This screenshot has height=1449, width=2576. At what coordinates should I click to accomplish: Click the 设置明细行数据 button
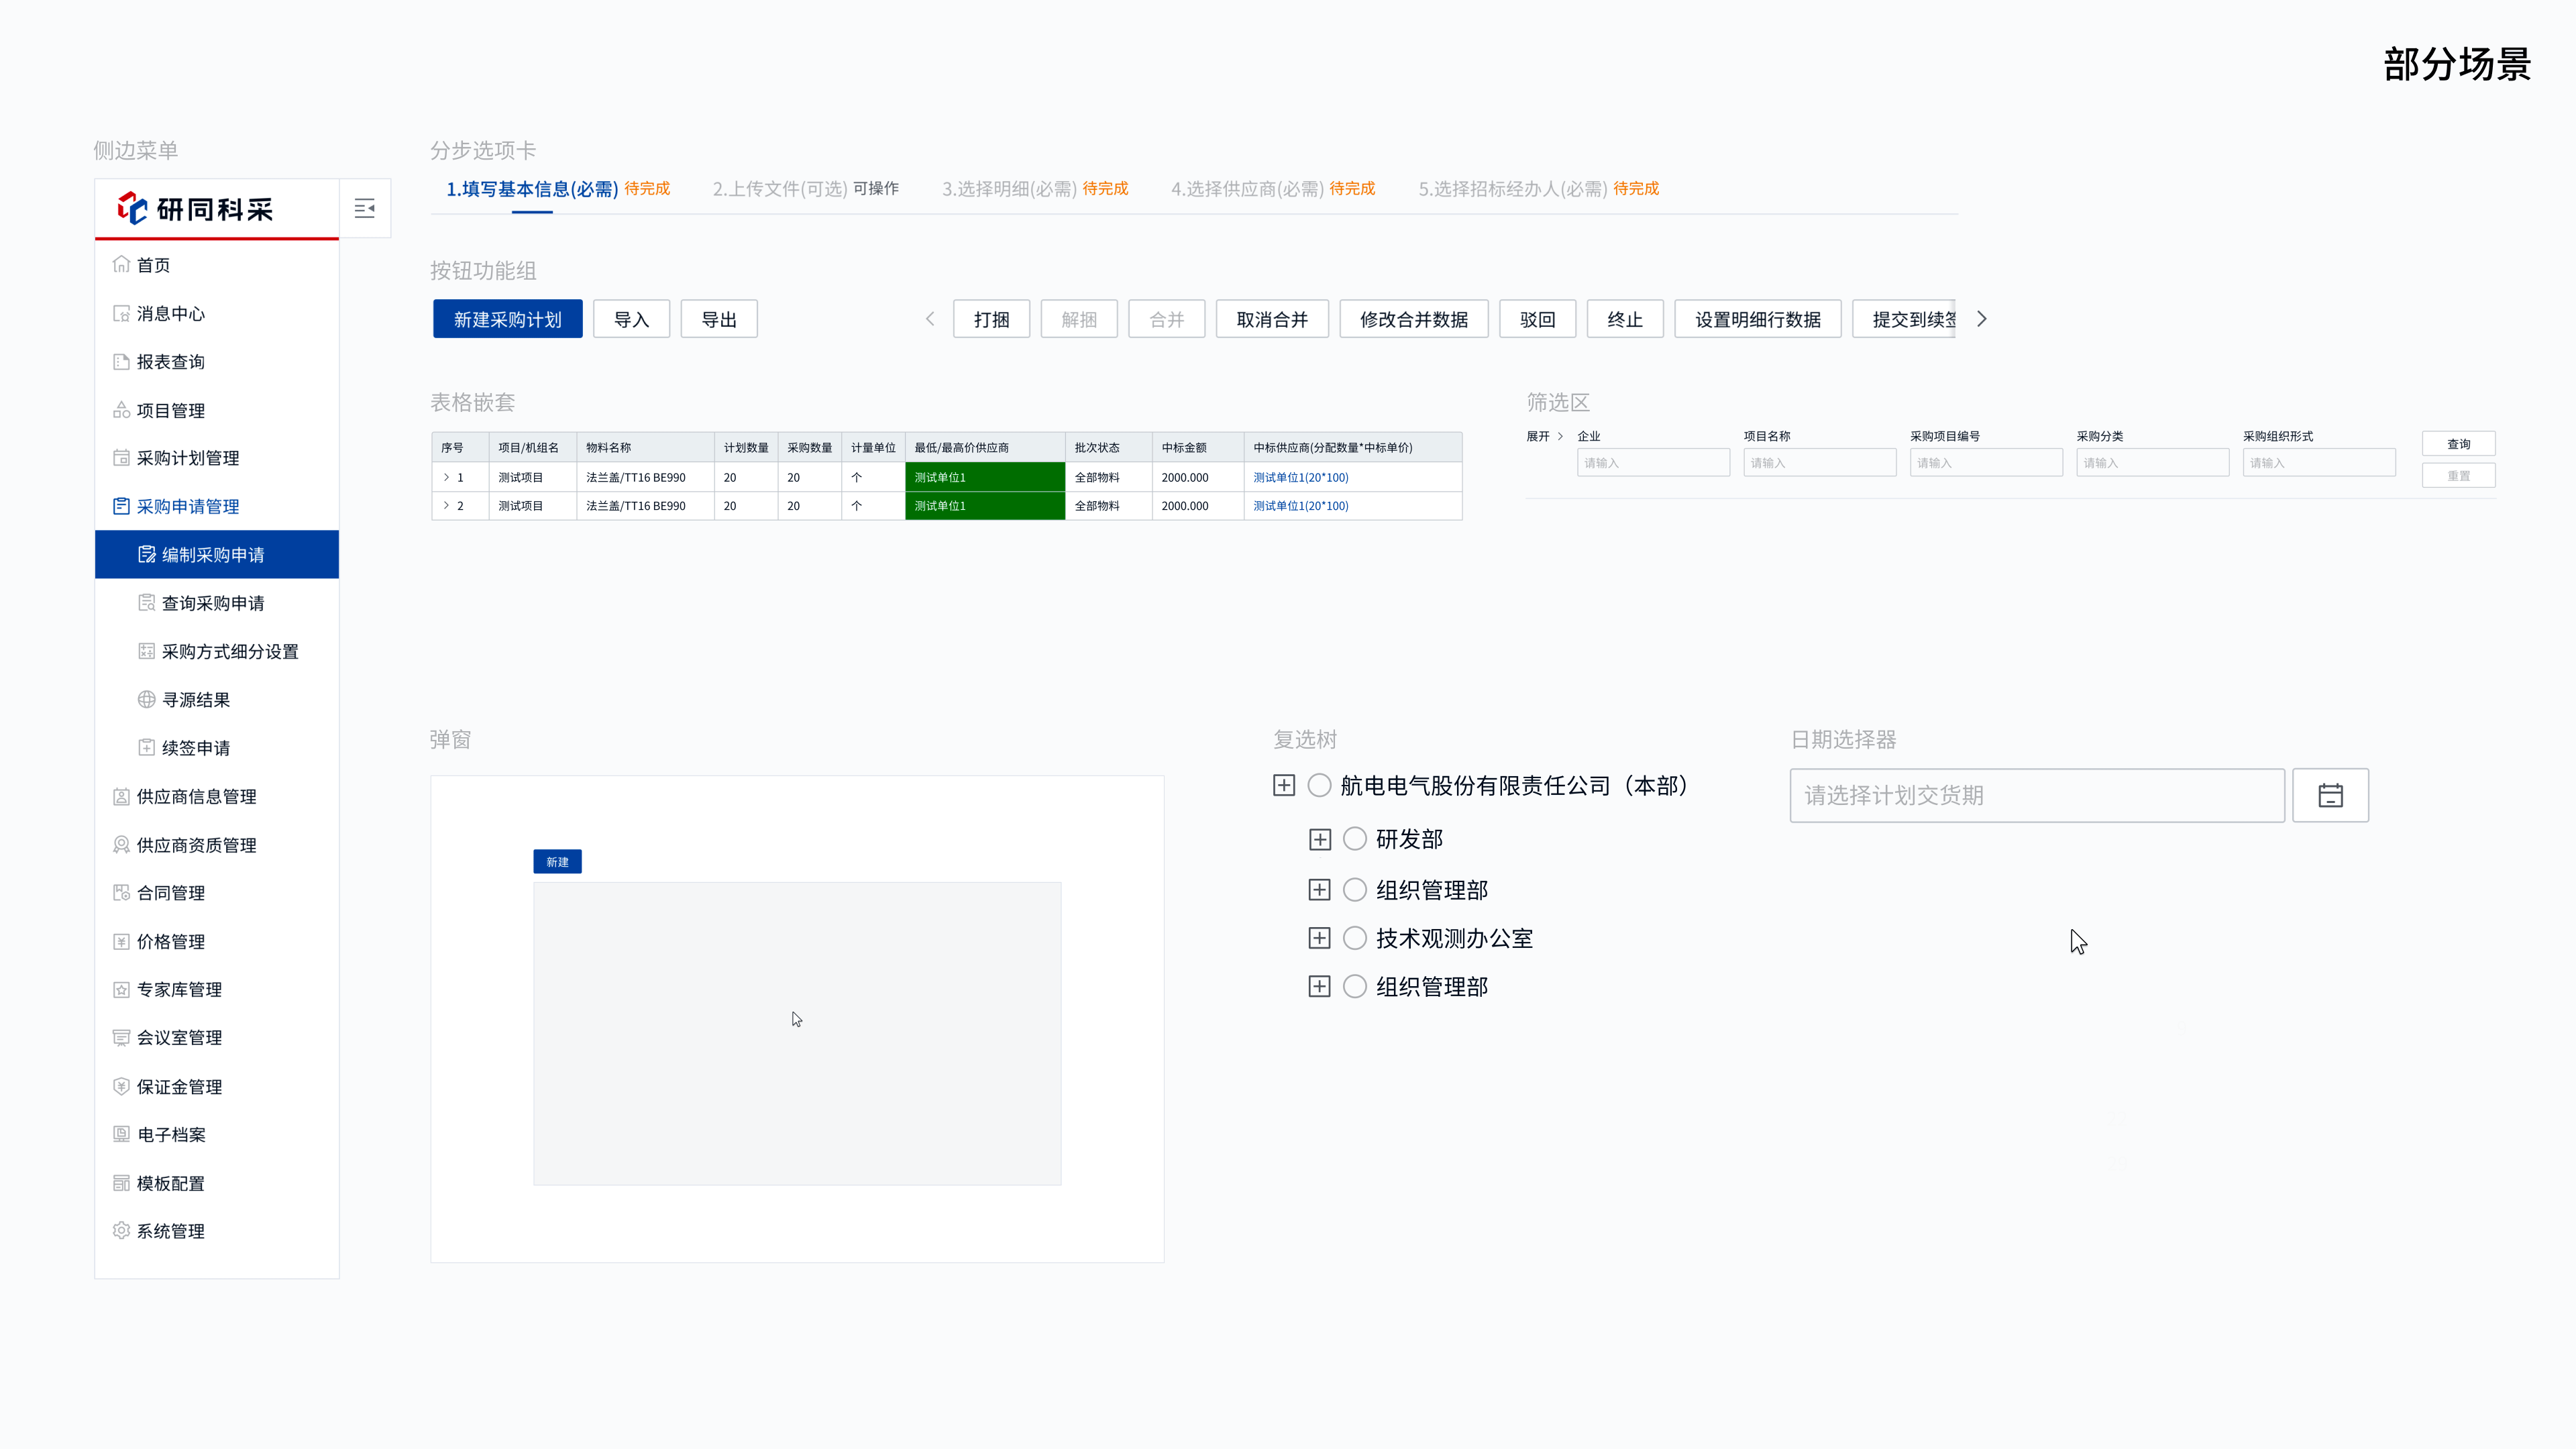(x=1757, y=319)
